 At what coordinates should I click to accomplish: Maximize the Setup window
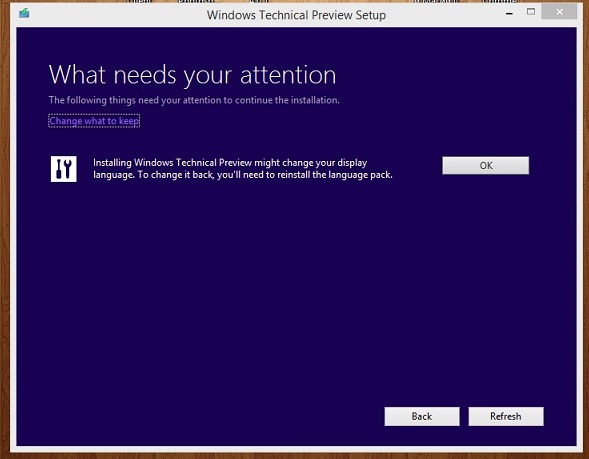click(531, 12)
